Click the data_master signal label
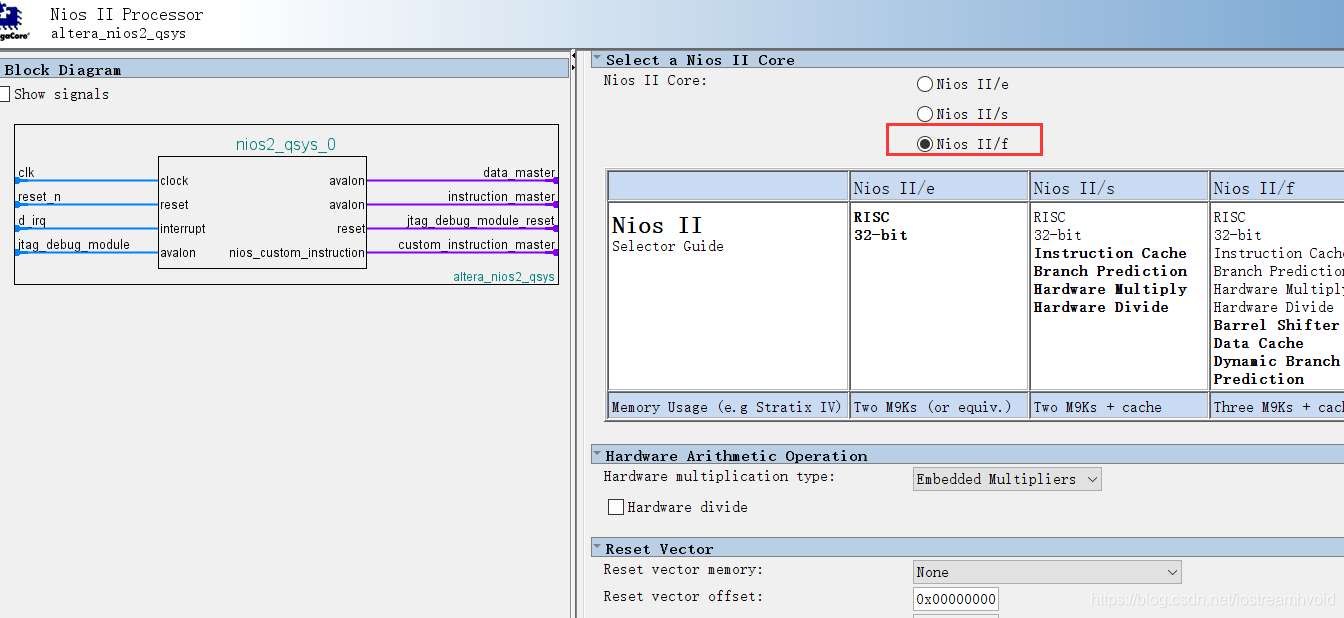This screenshot has height=618, width=1344. [x=519, y=173]
